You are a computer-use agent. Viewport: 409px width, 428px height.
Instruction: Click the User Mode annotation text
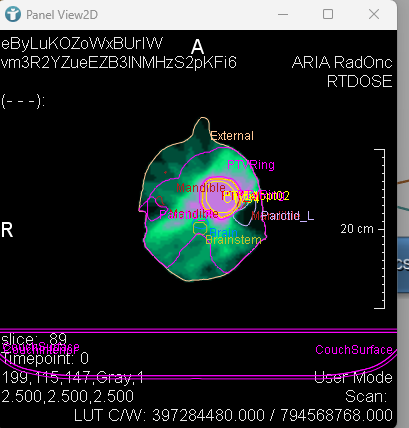click(353, 377)
